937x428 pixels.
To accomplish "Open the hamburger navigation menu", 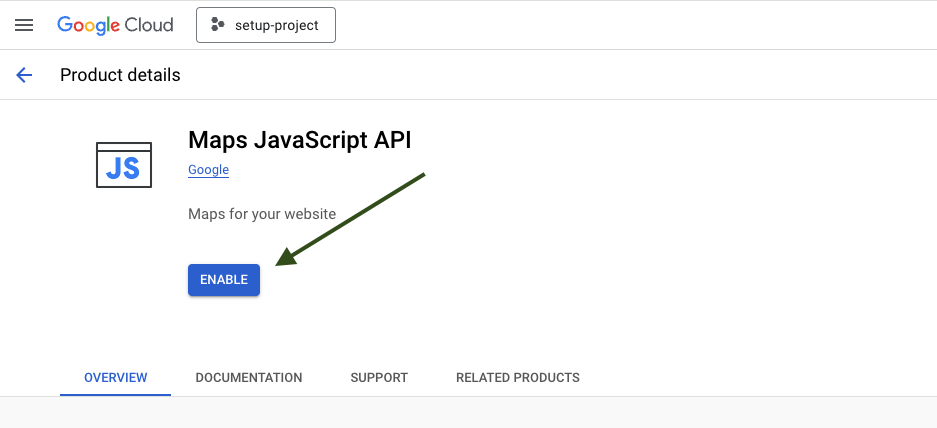I will (24, 25).
